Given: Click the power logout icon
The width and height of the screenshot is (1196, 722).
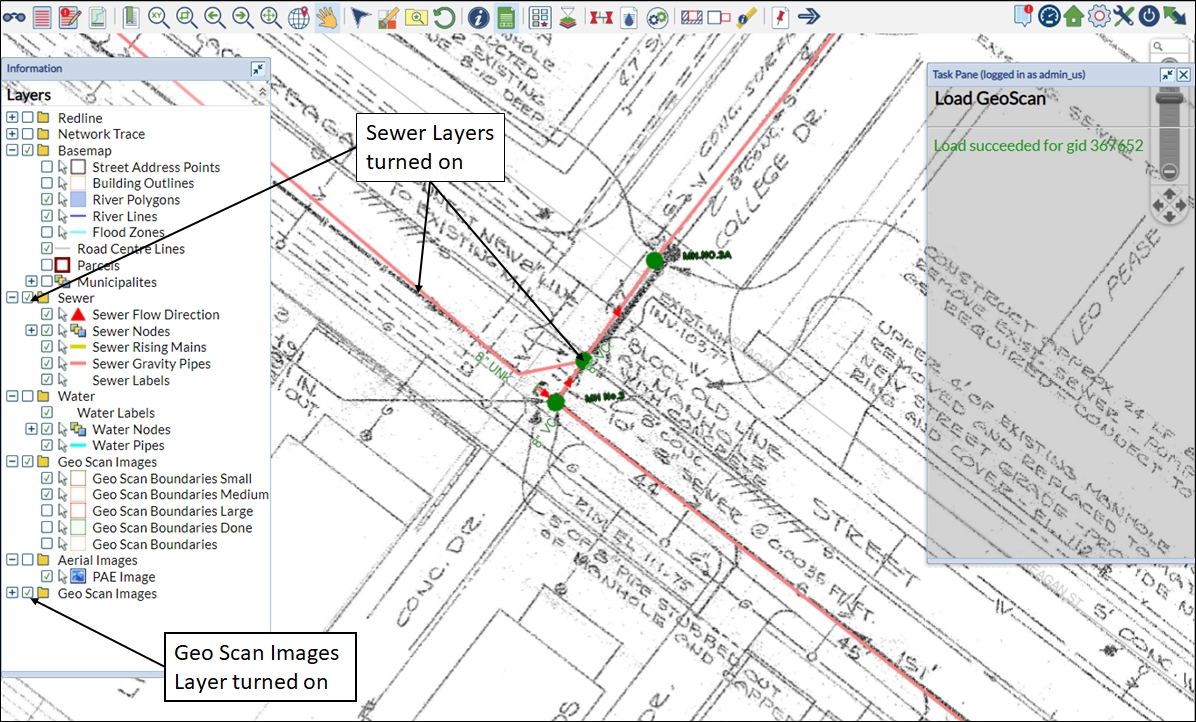Looking at the screenshot, I should tap(1149, 16).
